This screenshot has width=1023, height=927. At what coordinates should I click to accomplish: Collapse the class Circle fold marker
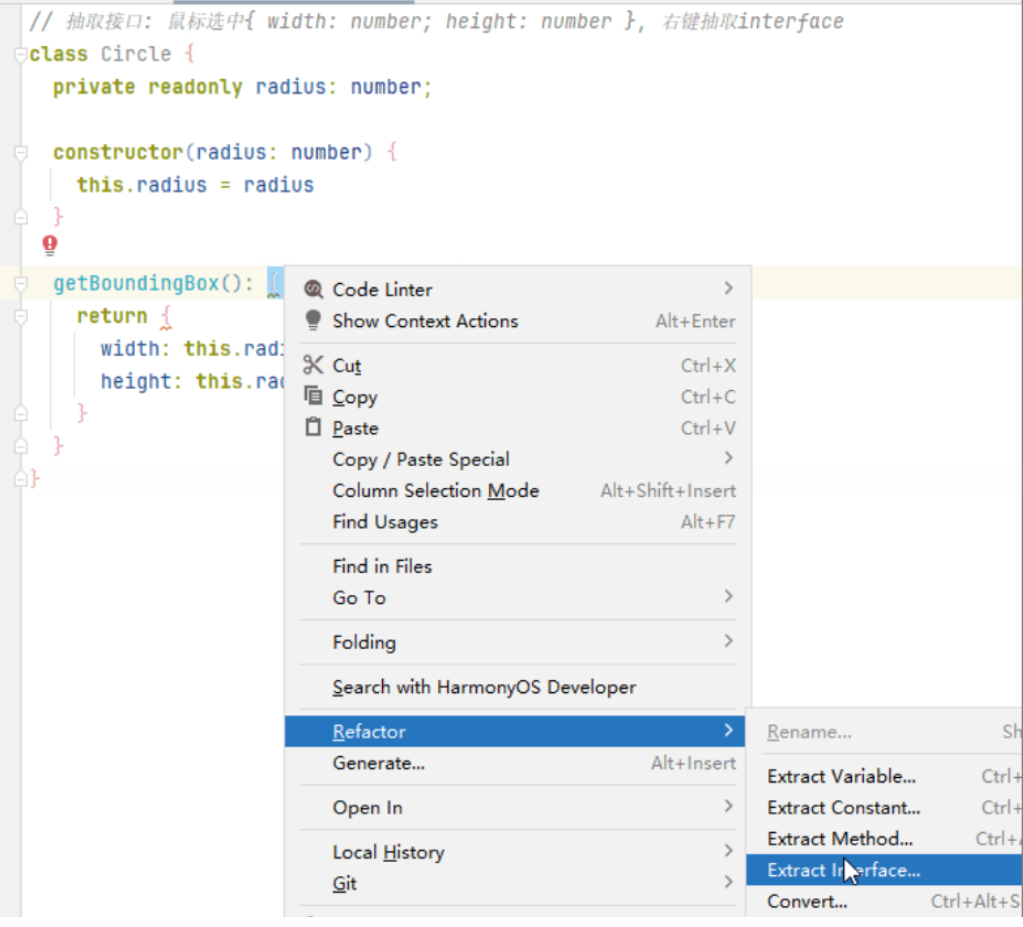tap(21, 55)
